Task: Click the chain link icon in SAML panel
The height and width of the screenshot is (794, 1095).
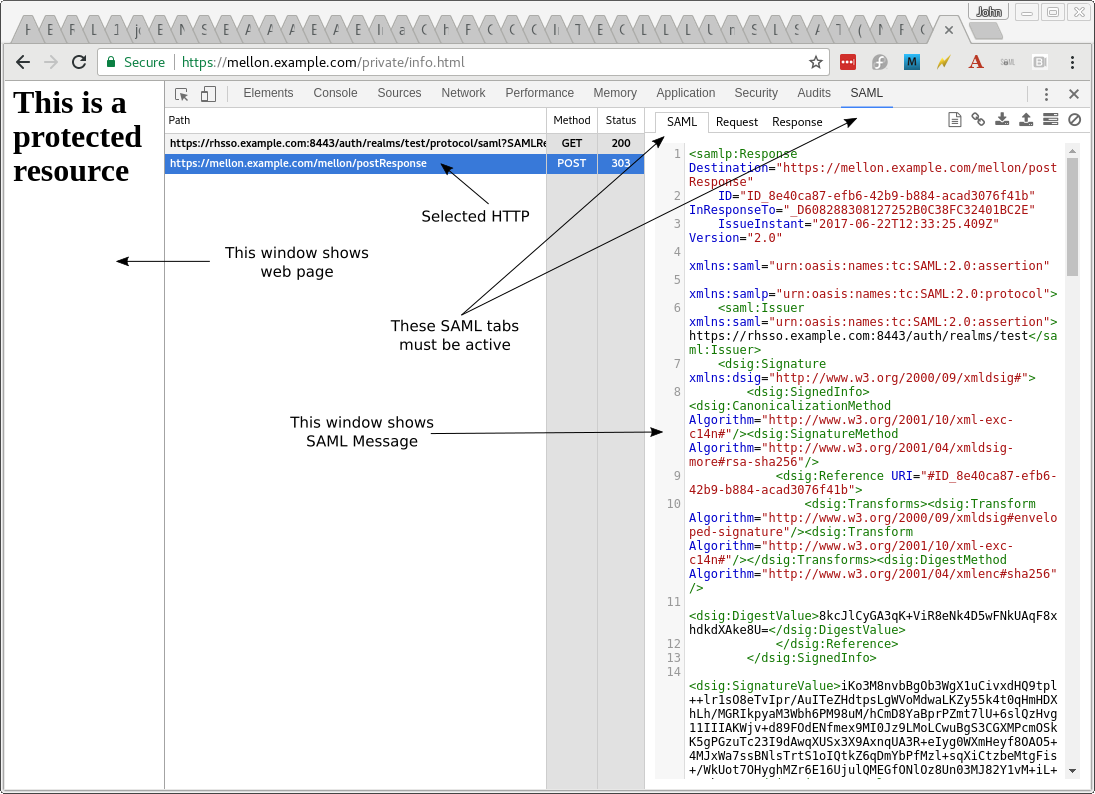Action: point(978,120)
